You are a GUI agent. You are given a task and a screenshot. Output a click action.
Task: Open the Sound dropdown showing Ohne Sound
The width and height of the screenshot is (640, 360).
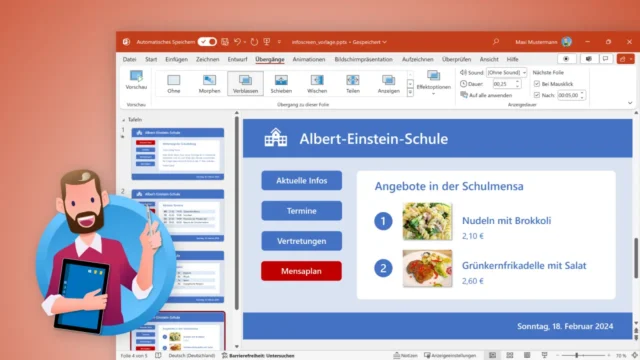pyautogui.click(x=506, y=72)
